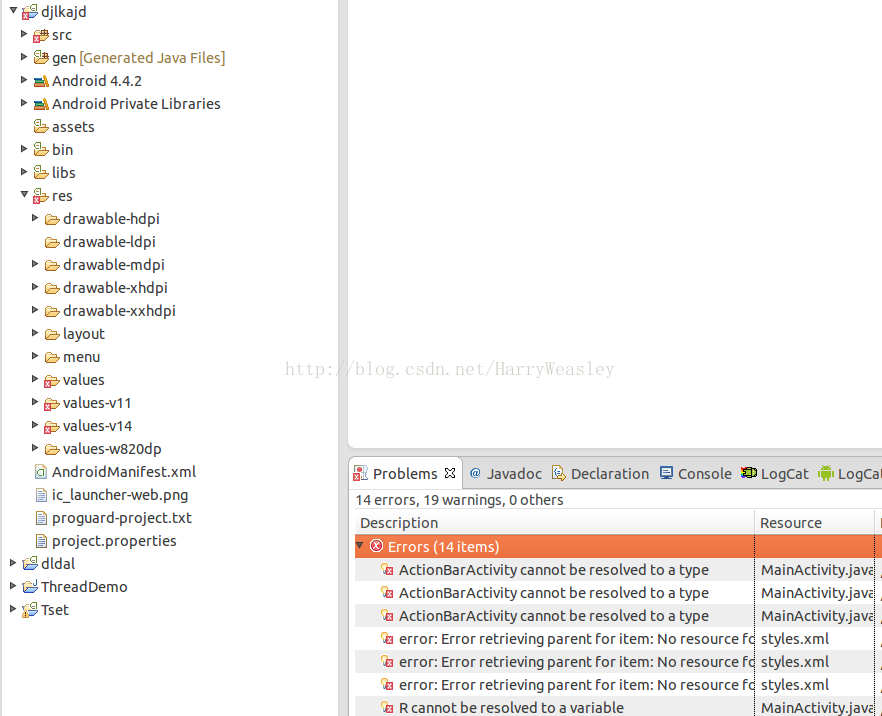Click the Android 4.4.2 library icon

(x=41, y=81)
